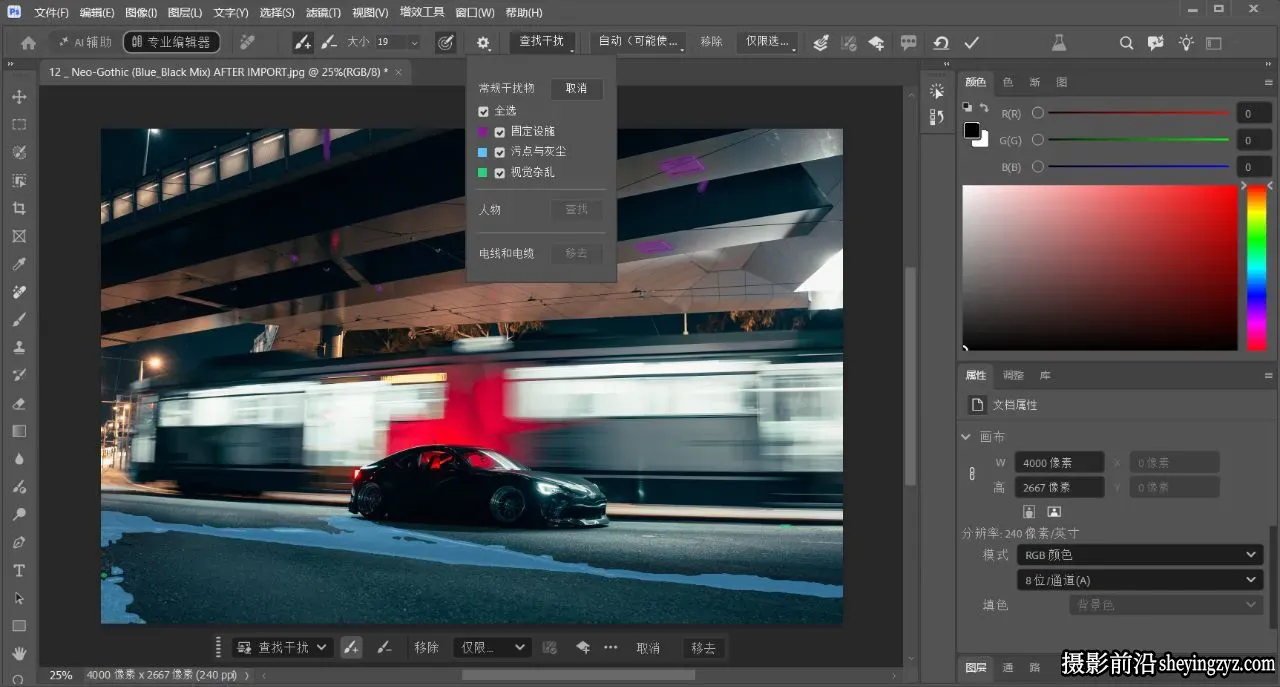Toggle the 固定设施 checkbox
Image resolution: width=1280 pixels, height=687 pixels.
pyautogui.click(x=500, y=131)
